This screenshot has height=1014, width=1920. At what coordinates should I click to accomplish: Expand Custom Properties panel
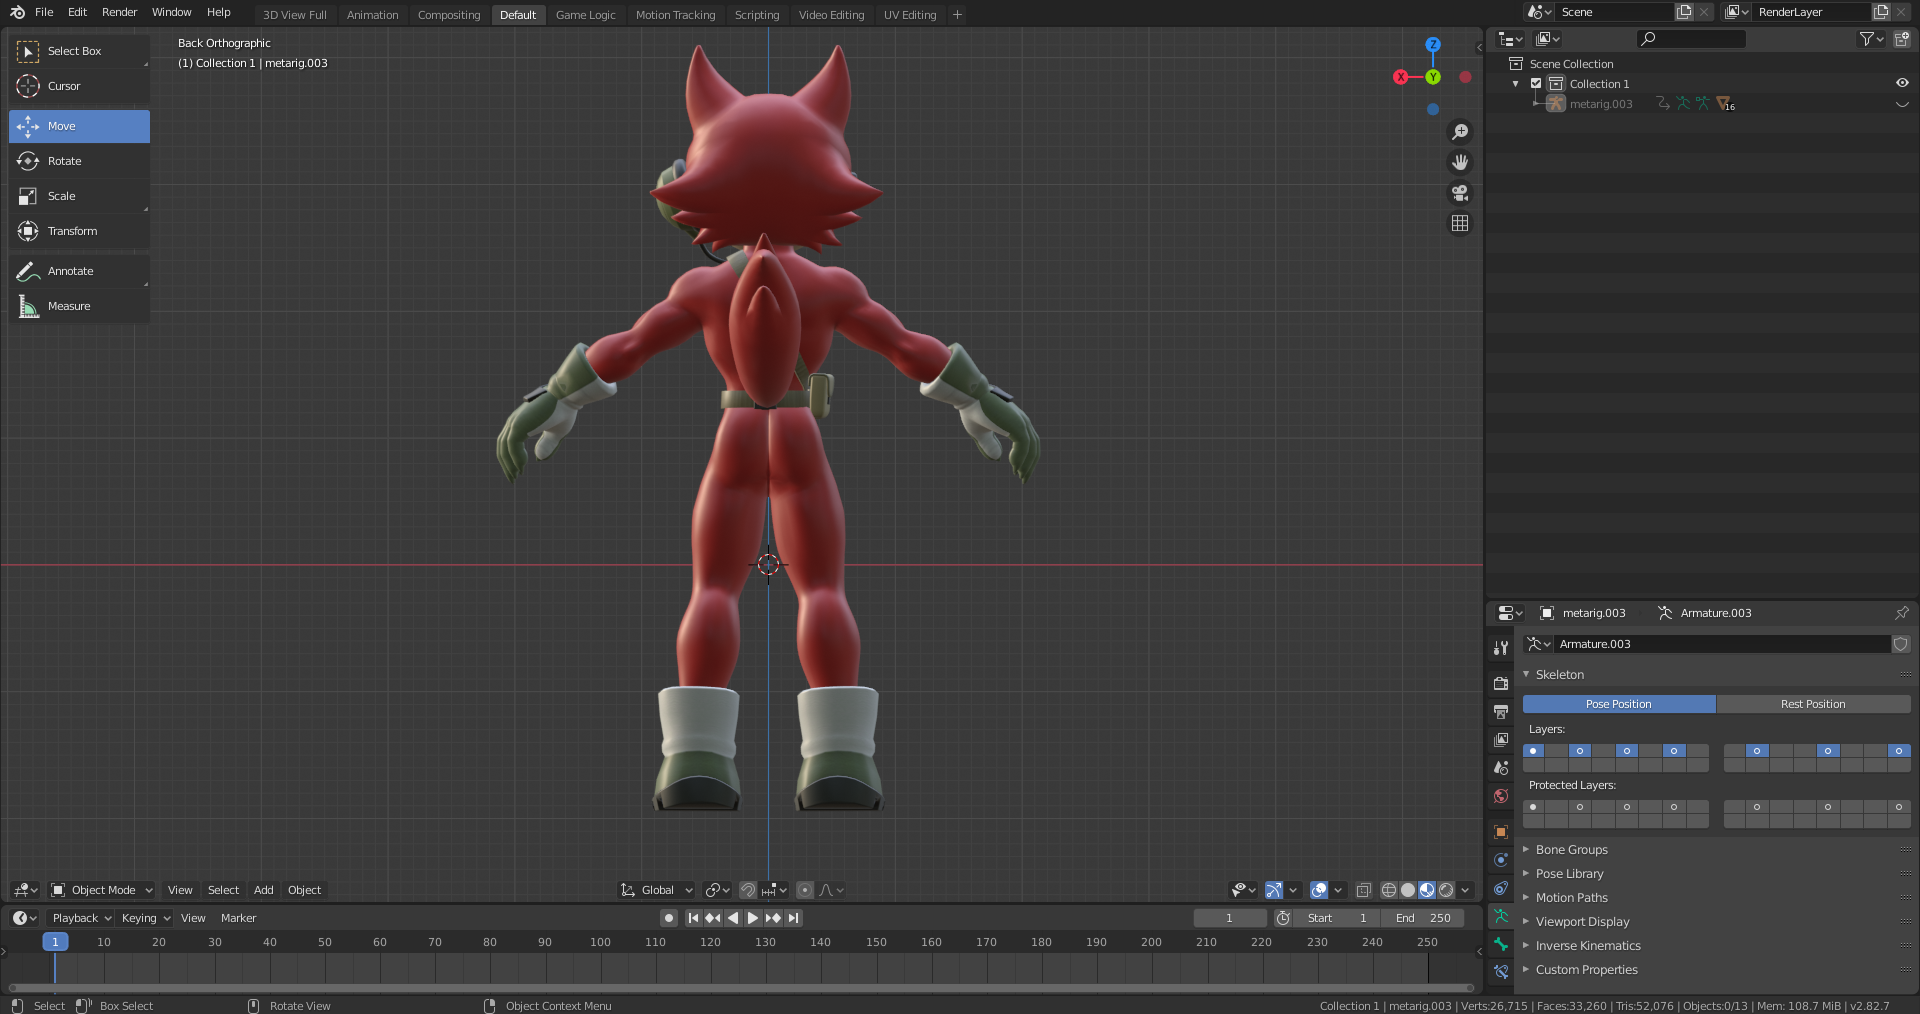[x=1586, y=970]
